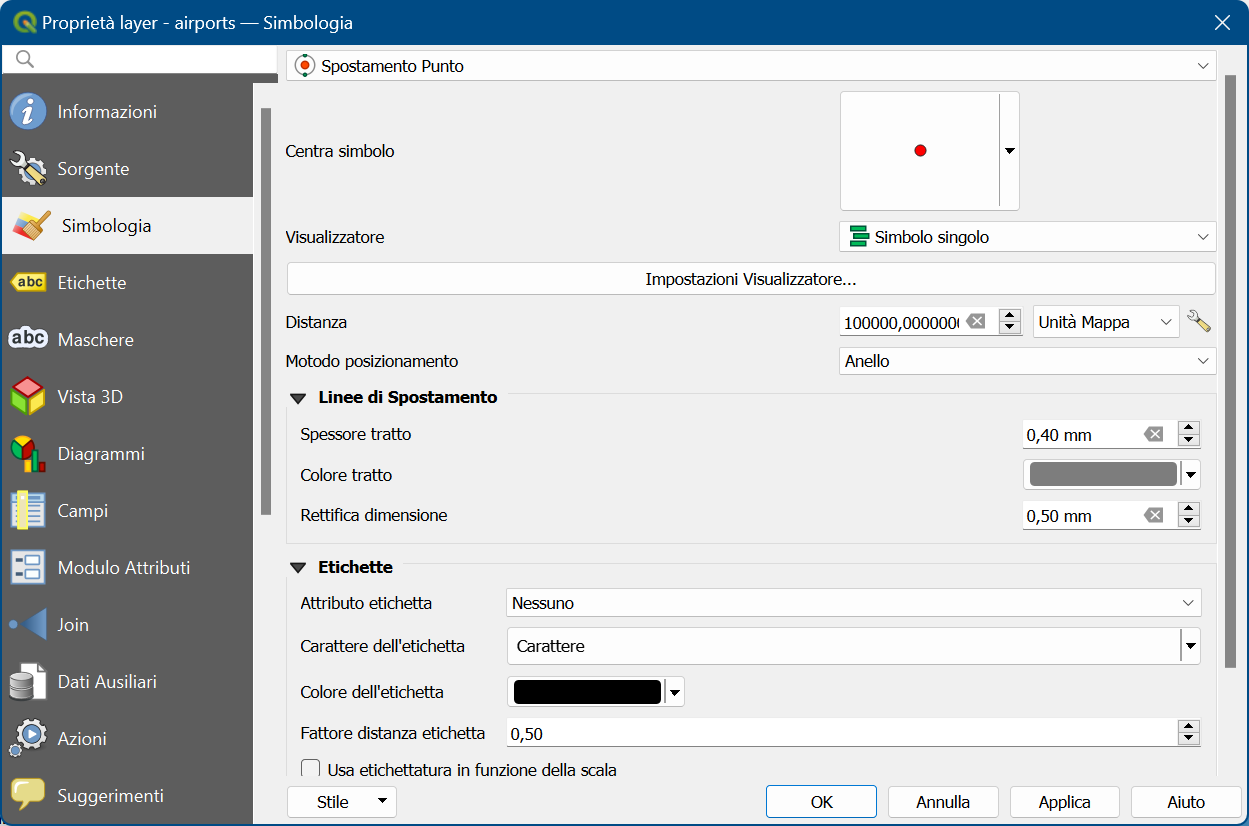Click the Carattere font button
The height and width of the screenshot is (826, 1249).
[844, 646]
